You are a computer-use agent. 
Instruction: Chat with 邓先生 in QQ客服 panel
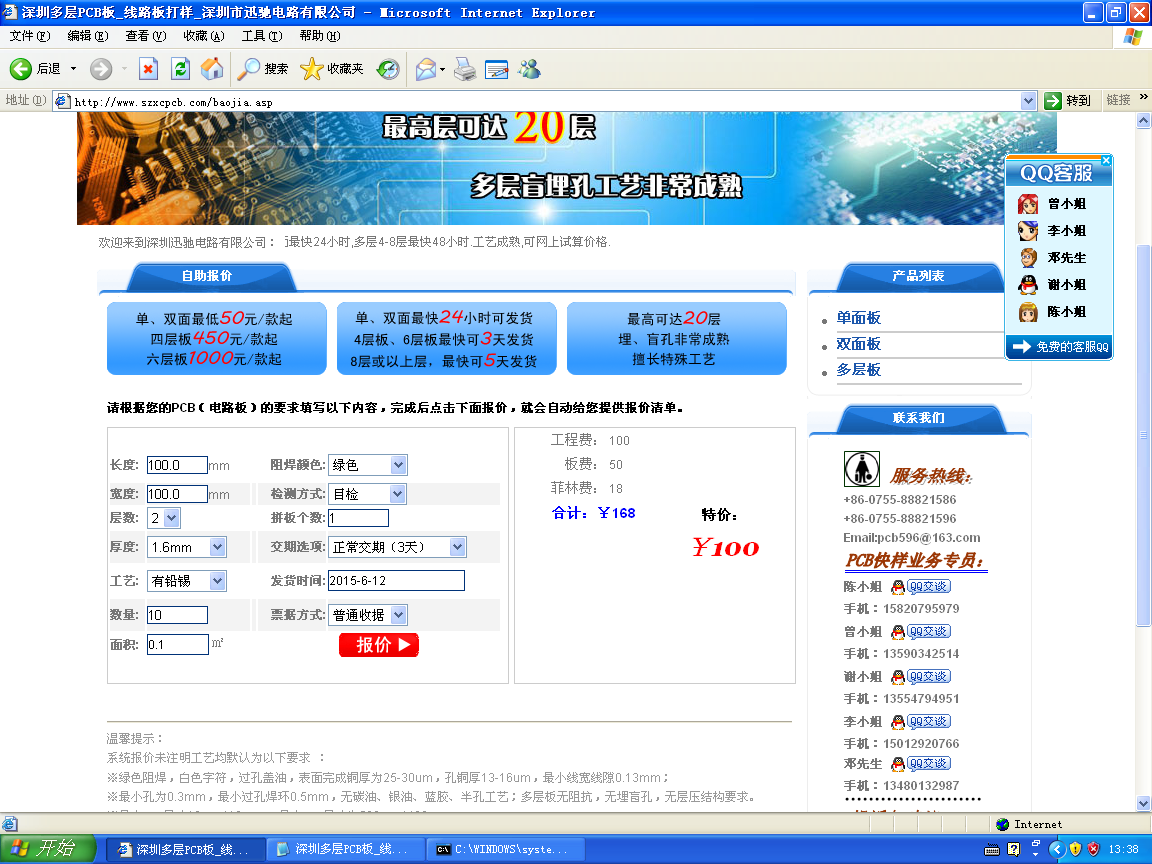pos(1051,257)
